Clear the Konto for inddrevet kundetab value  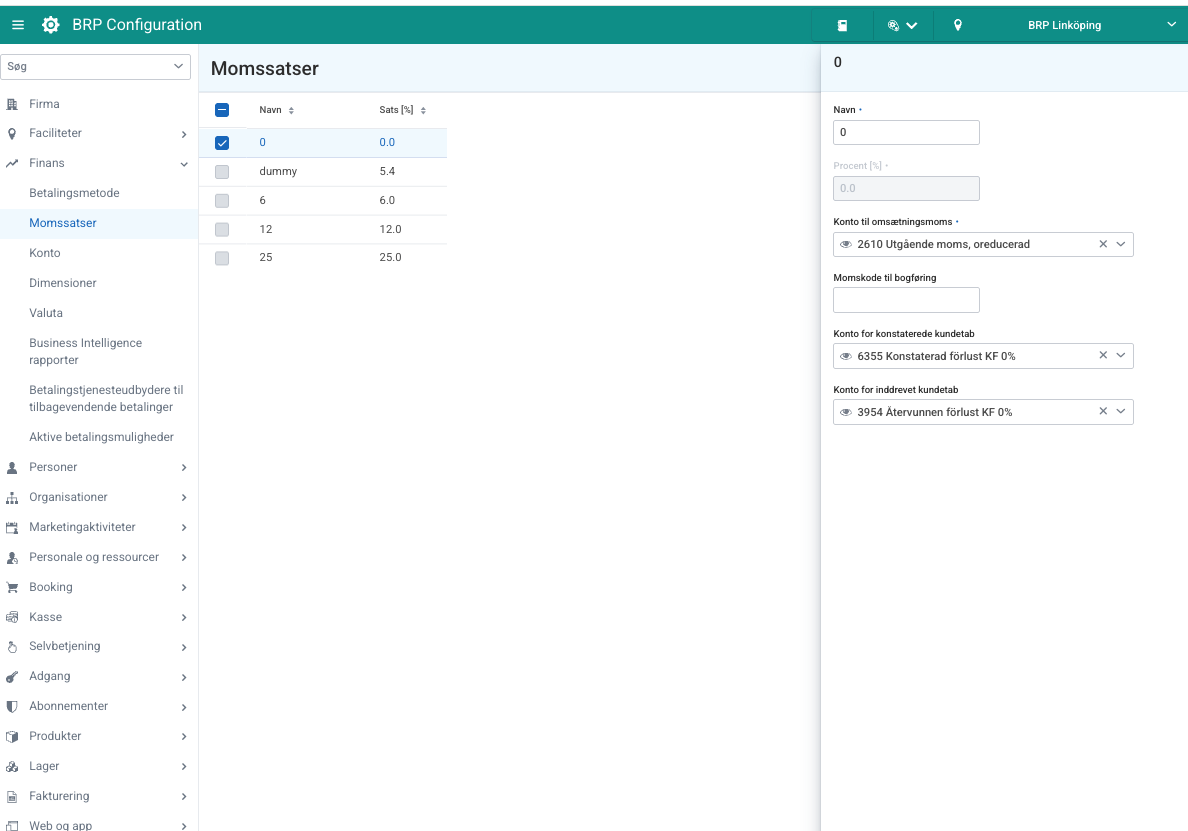(x=1103, y=412)
